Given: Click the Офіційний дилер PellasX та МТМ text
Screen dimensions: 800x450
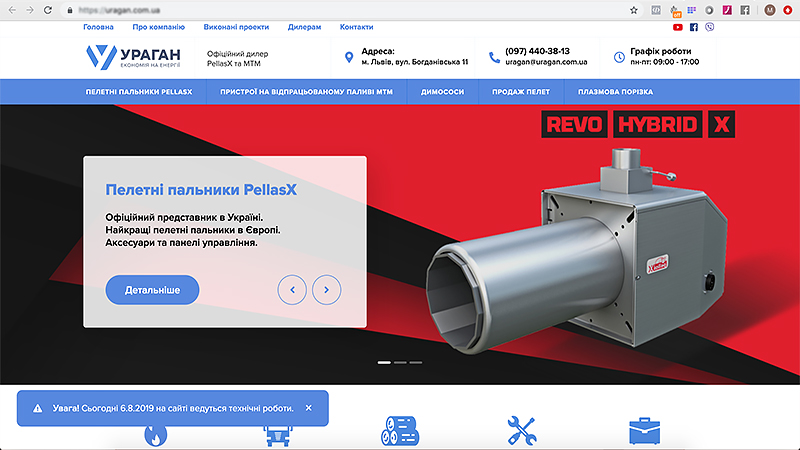Looking at the screenshot, I should point(237,59).
